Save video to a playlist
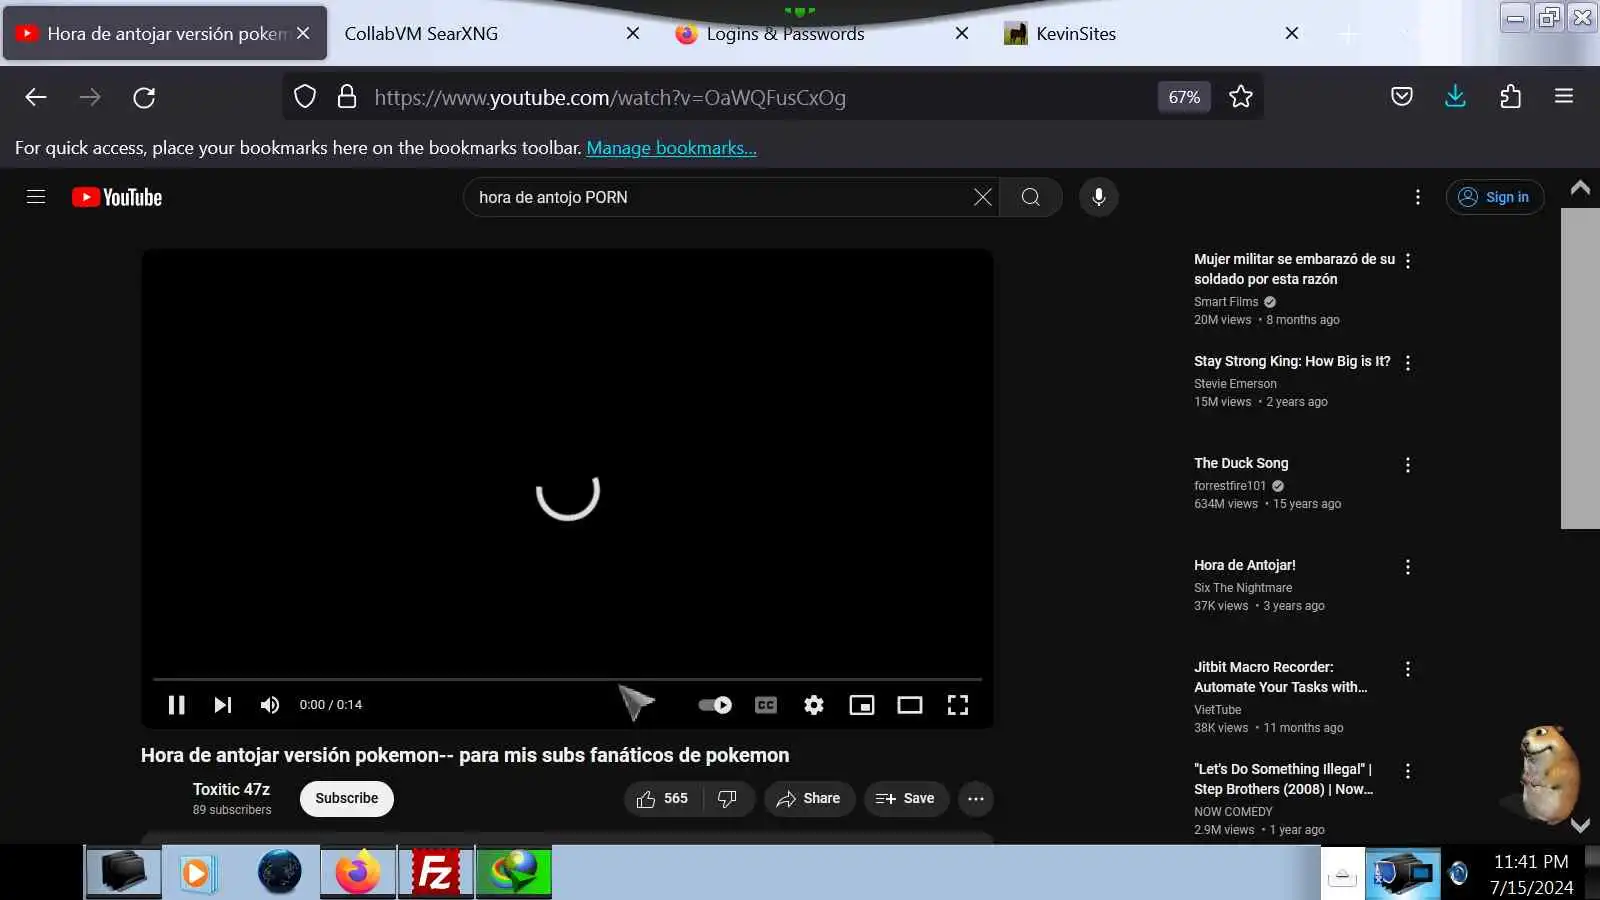The image size is (1600, 900). pos(906,799)
